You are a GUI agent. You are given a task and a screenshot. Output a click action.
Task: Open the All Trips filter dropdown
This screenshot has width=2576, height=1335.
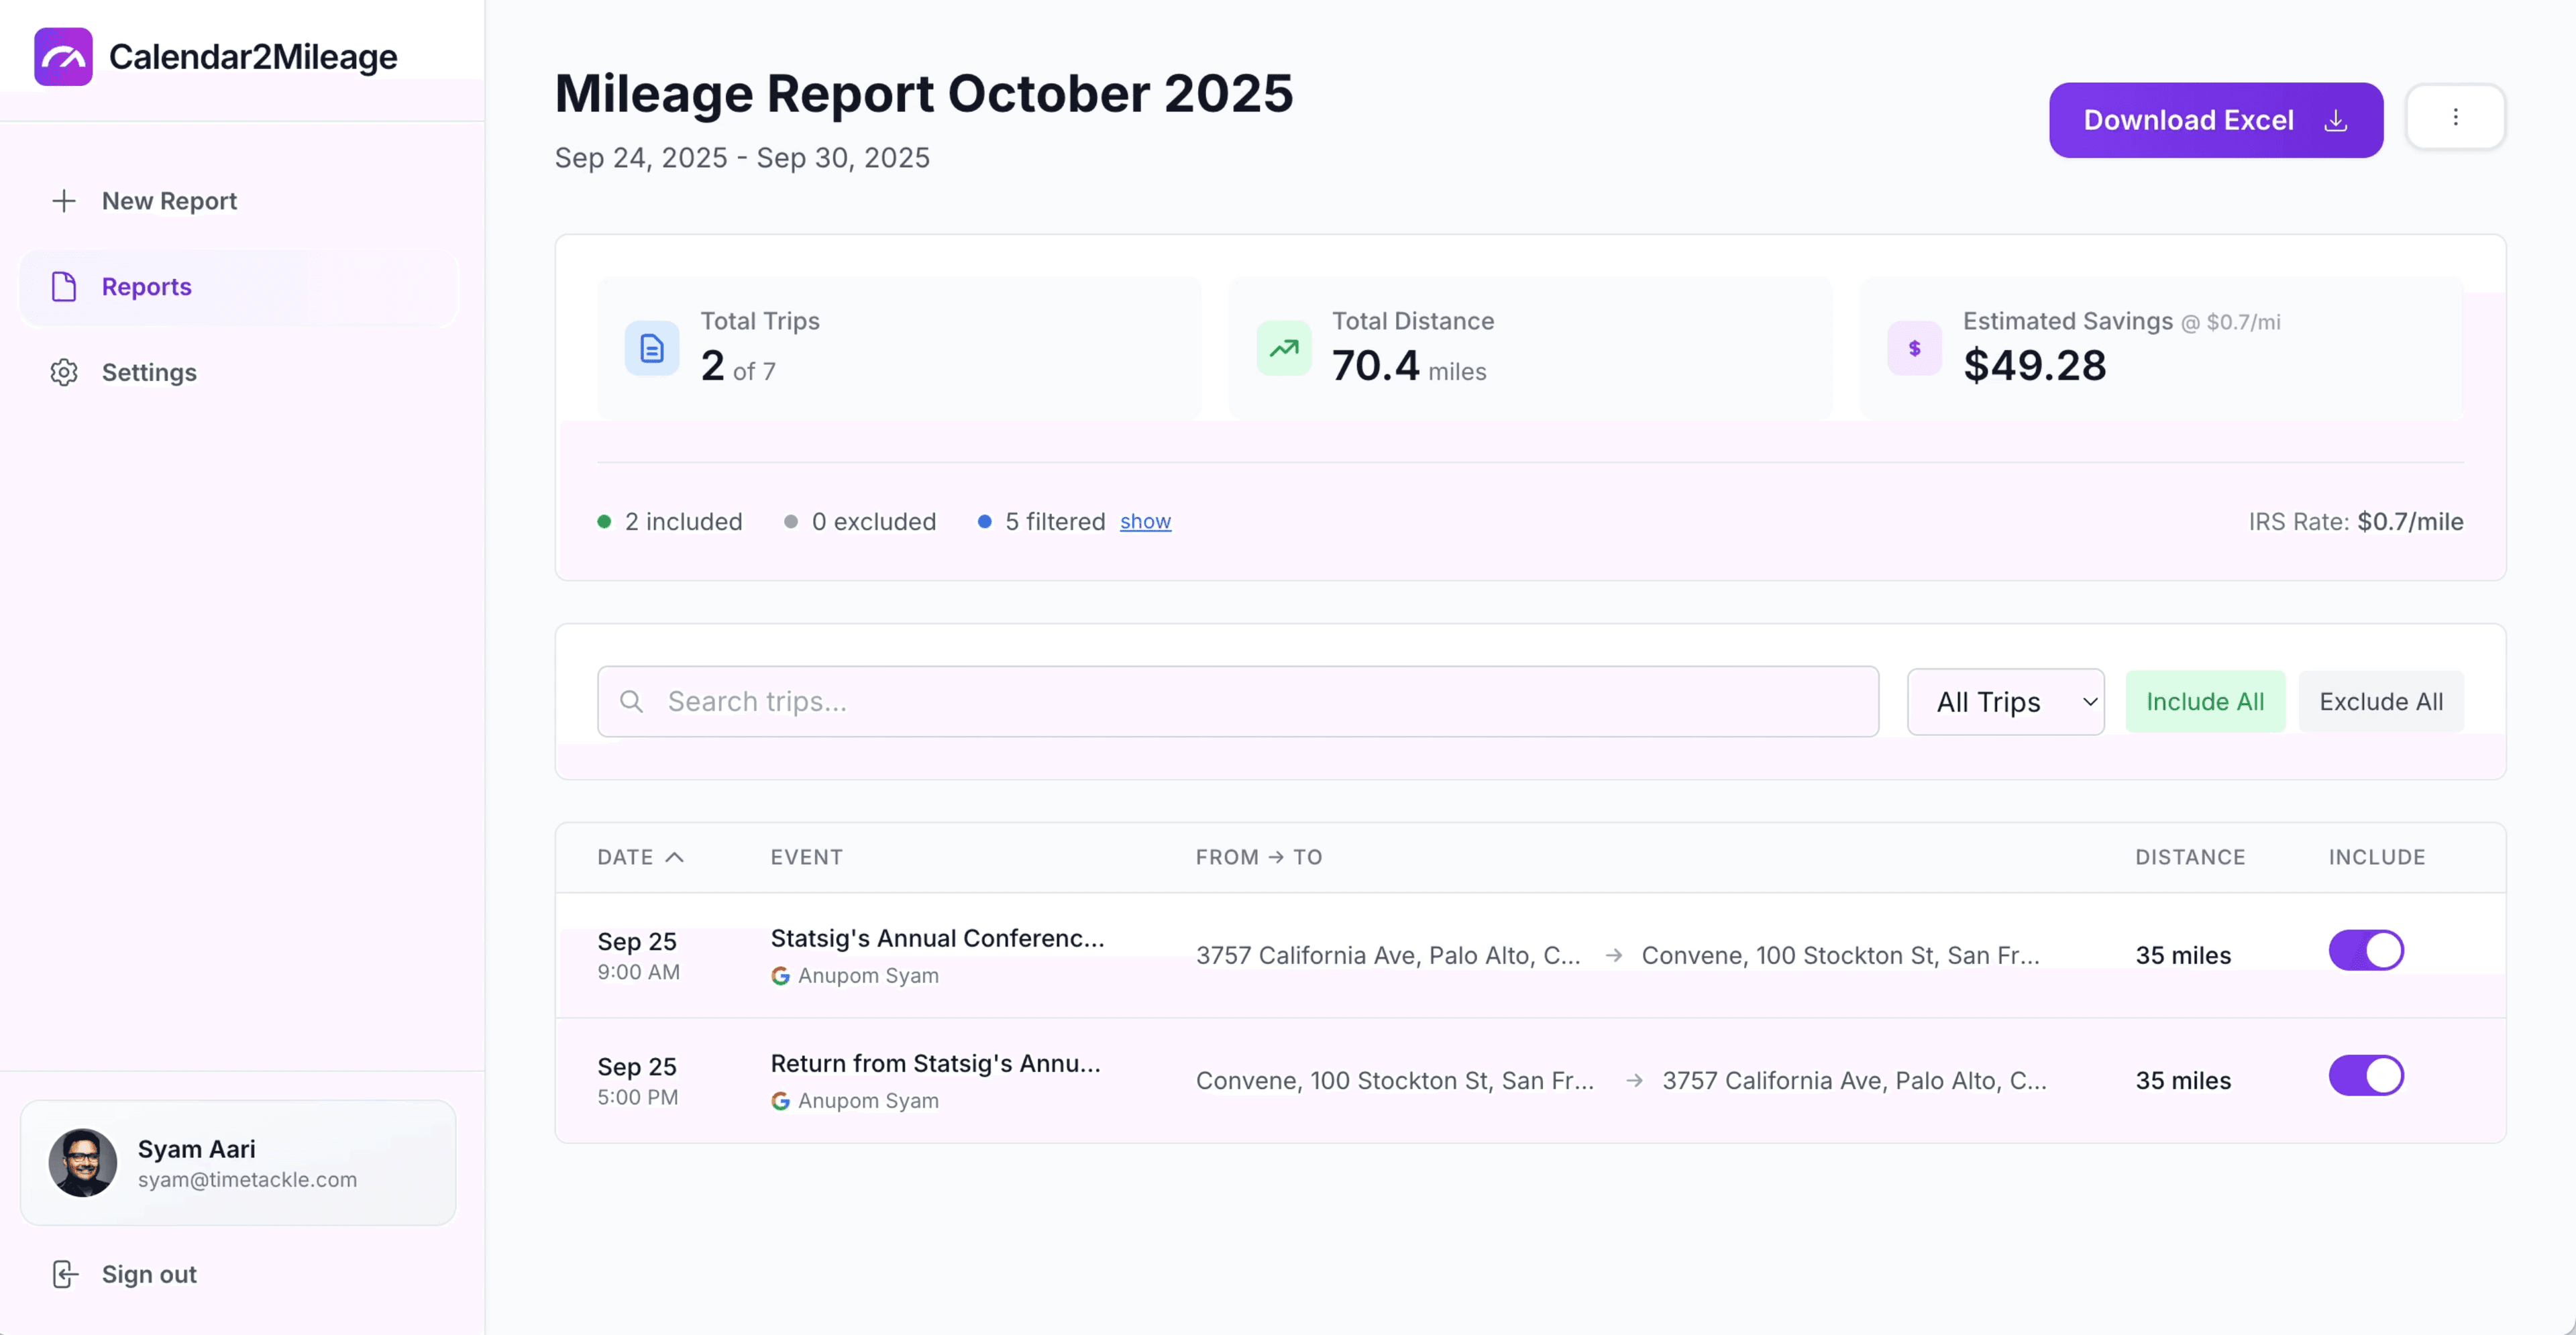pyautogui.click(x=2005, y=701)
